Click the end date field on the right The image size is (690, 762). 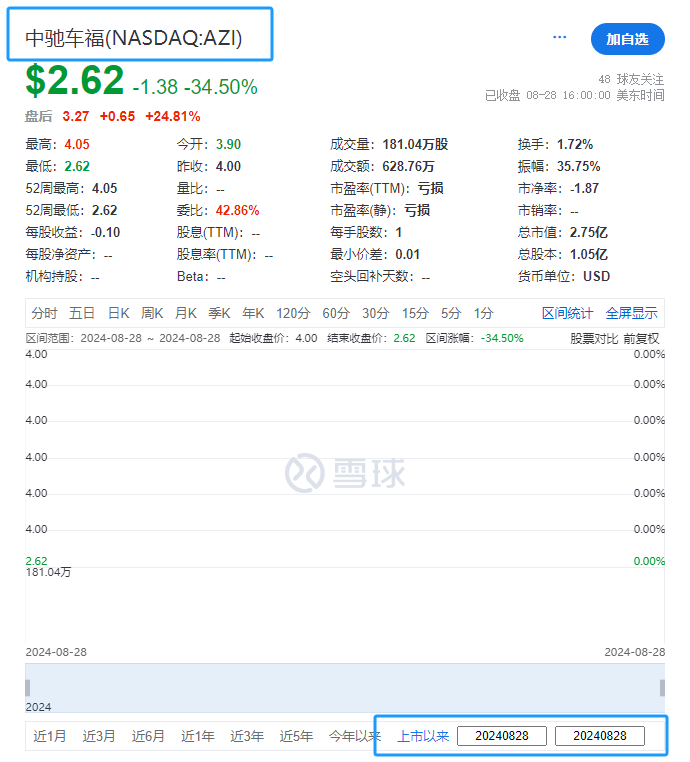point(600,736)
